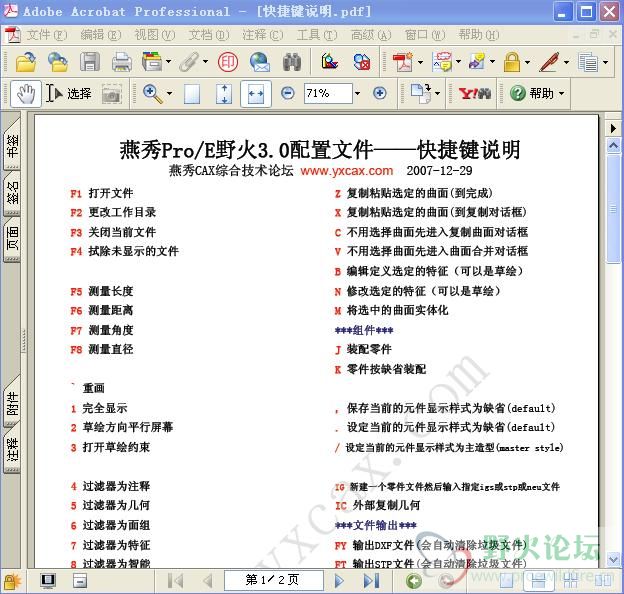Viewport: 624px width, 594px height.
Task: Open the 页面 pages side tab
Action: [12, 239]
